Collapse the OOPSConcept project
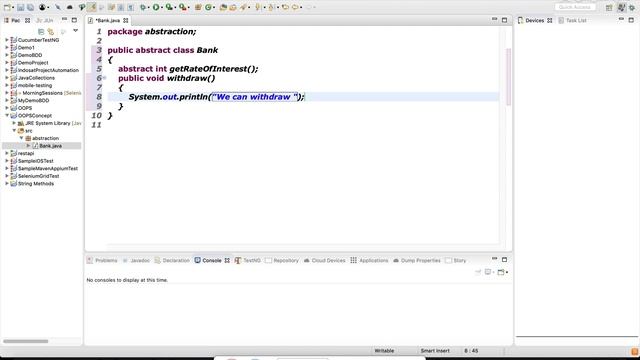640x360 pixels. (7, 116)
